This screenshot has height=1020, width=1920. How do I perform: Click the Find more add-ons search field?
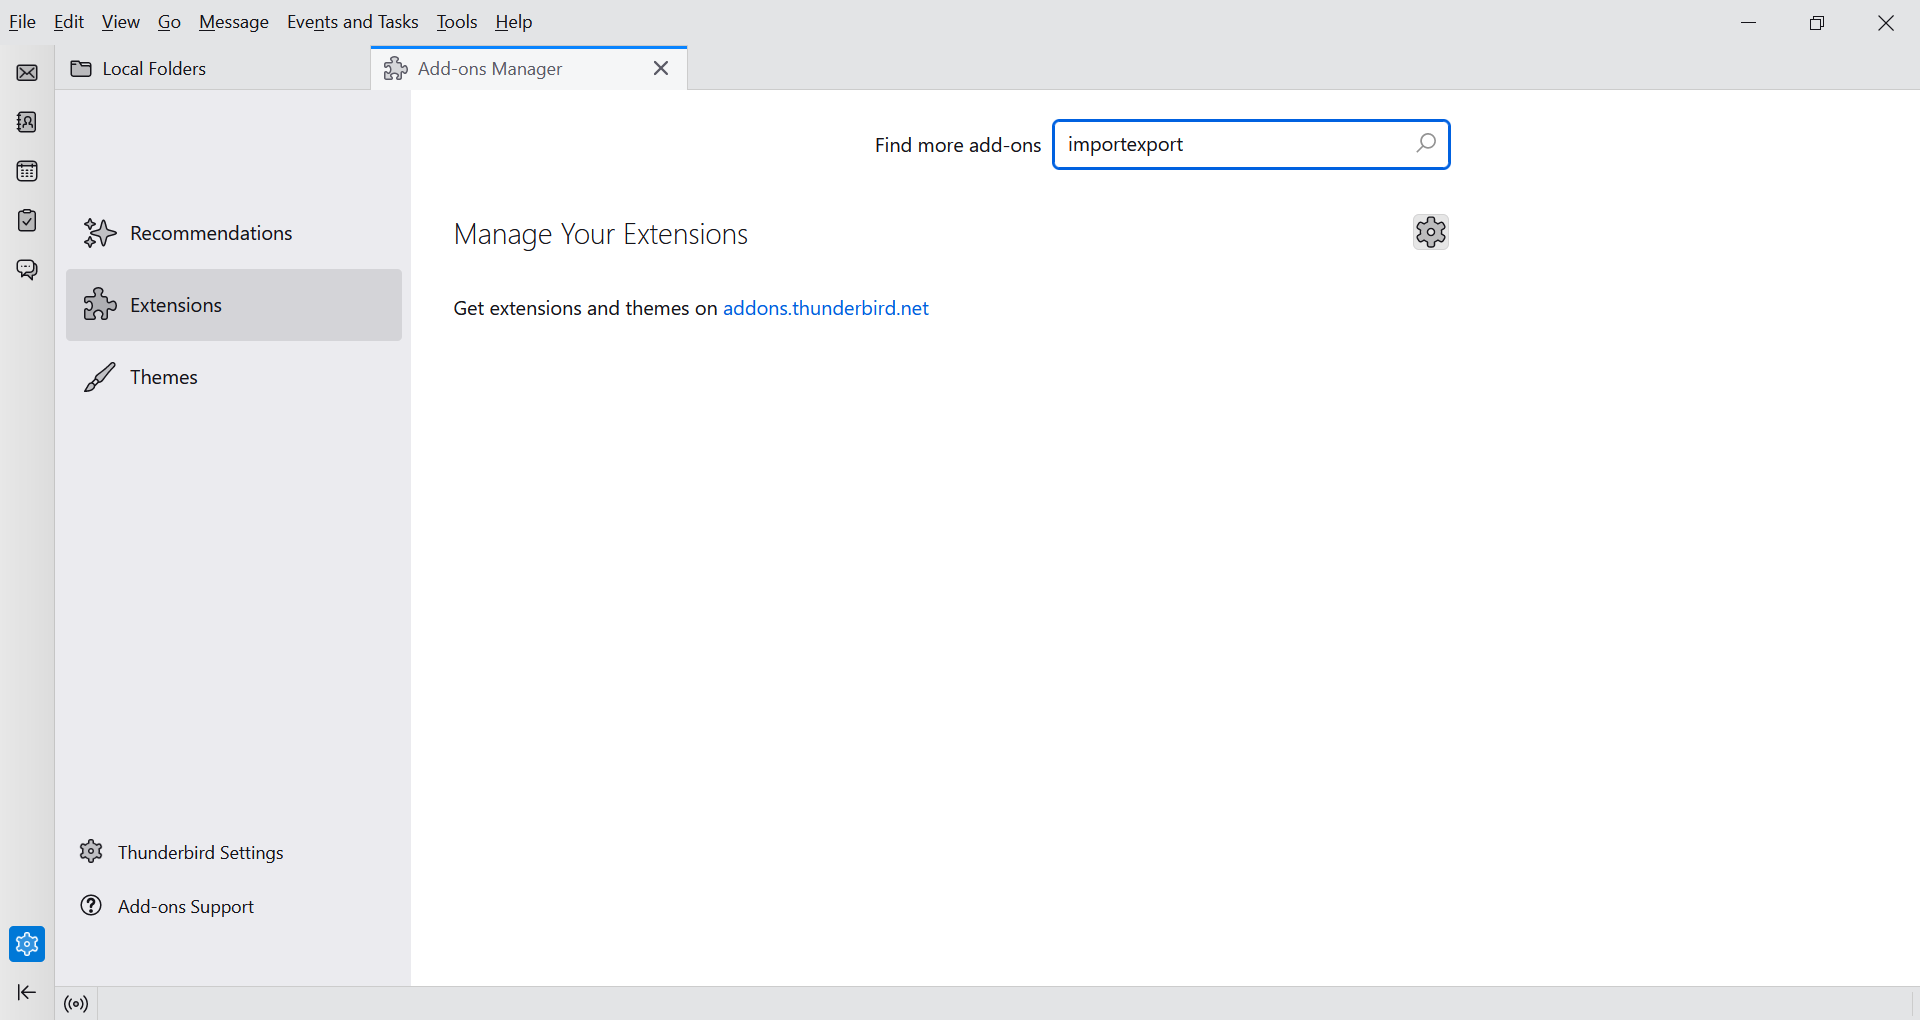tap(1251, 144)
